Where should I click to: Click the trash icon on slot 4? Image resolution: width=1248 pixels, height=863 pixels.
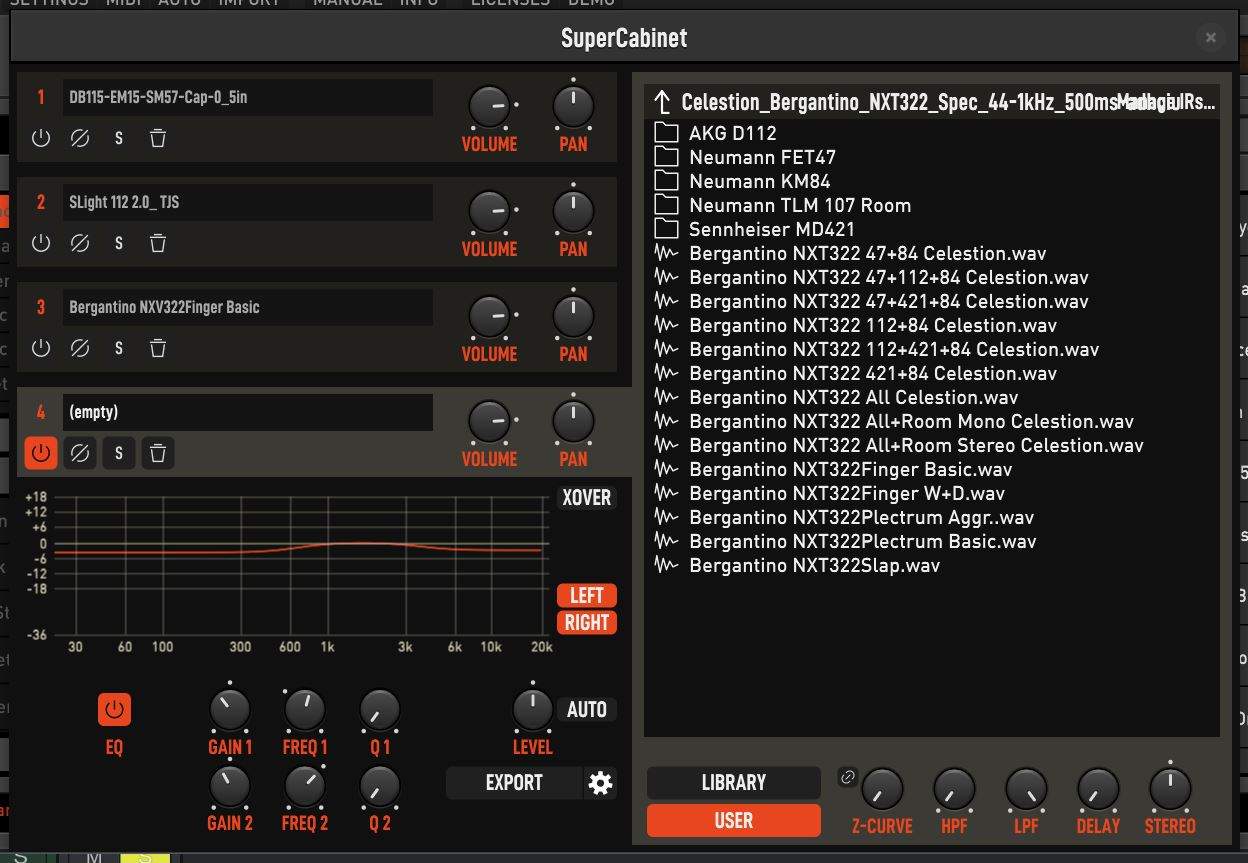point(158,453)
